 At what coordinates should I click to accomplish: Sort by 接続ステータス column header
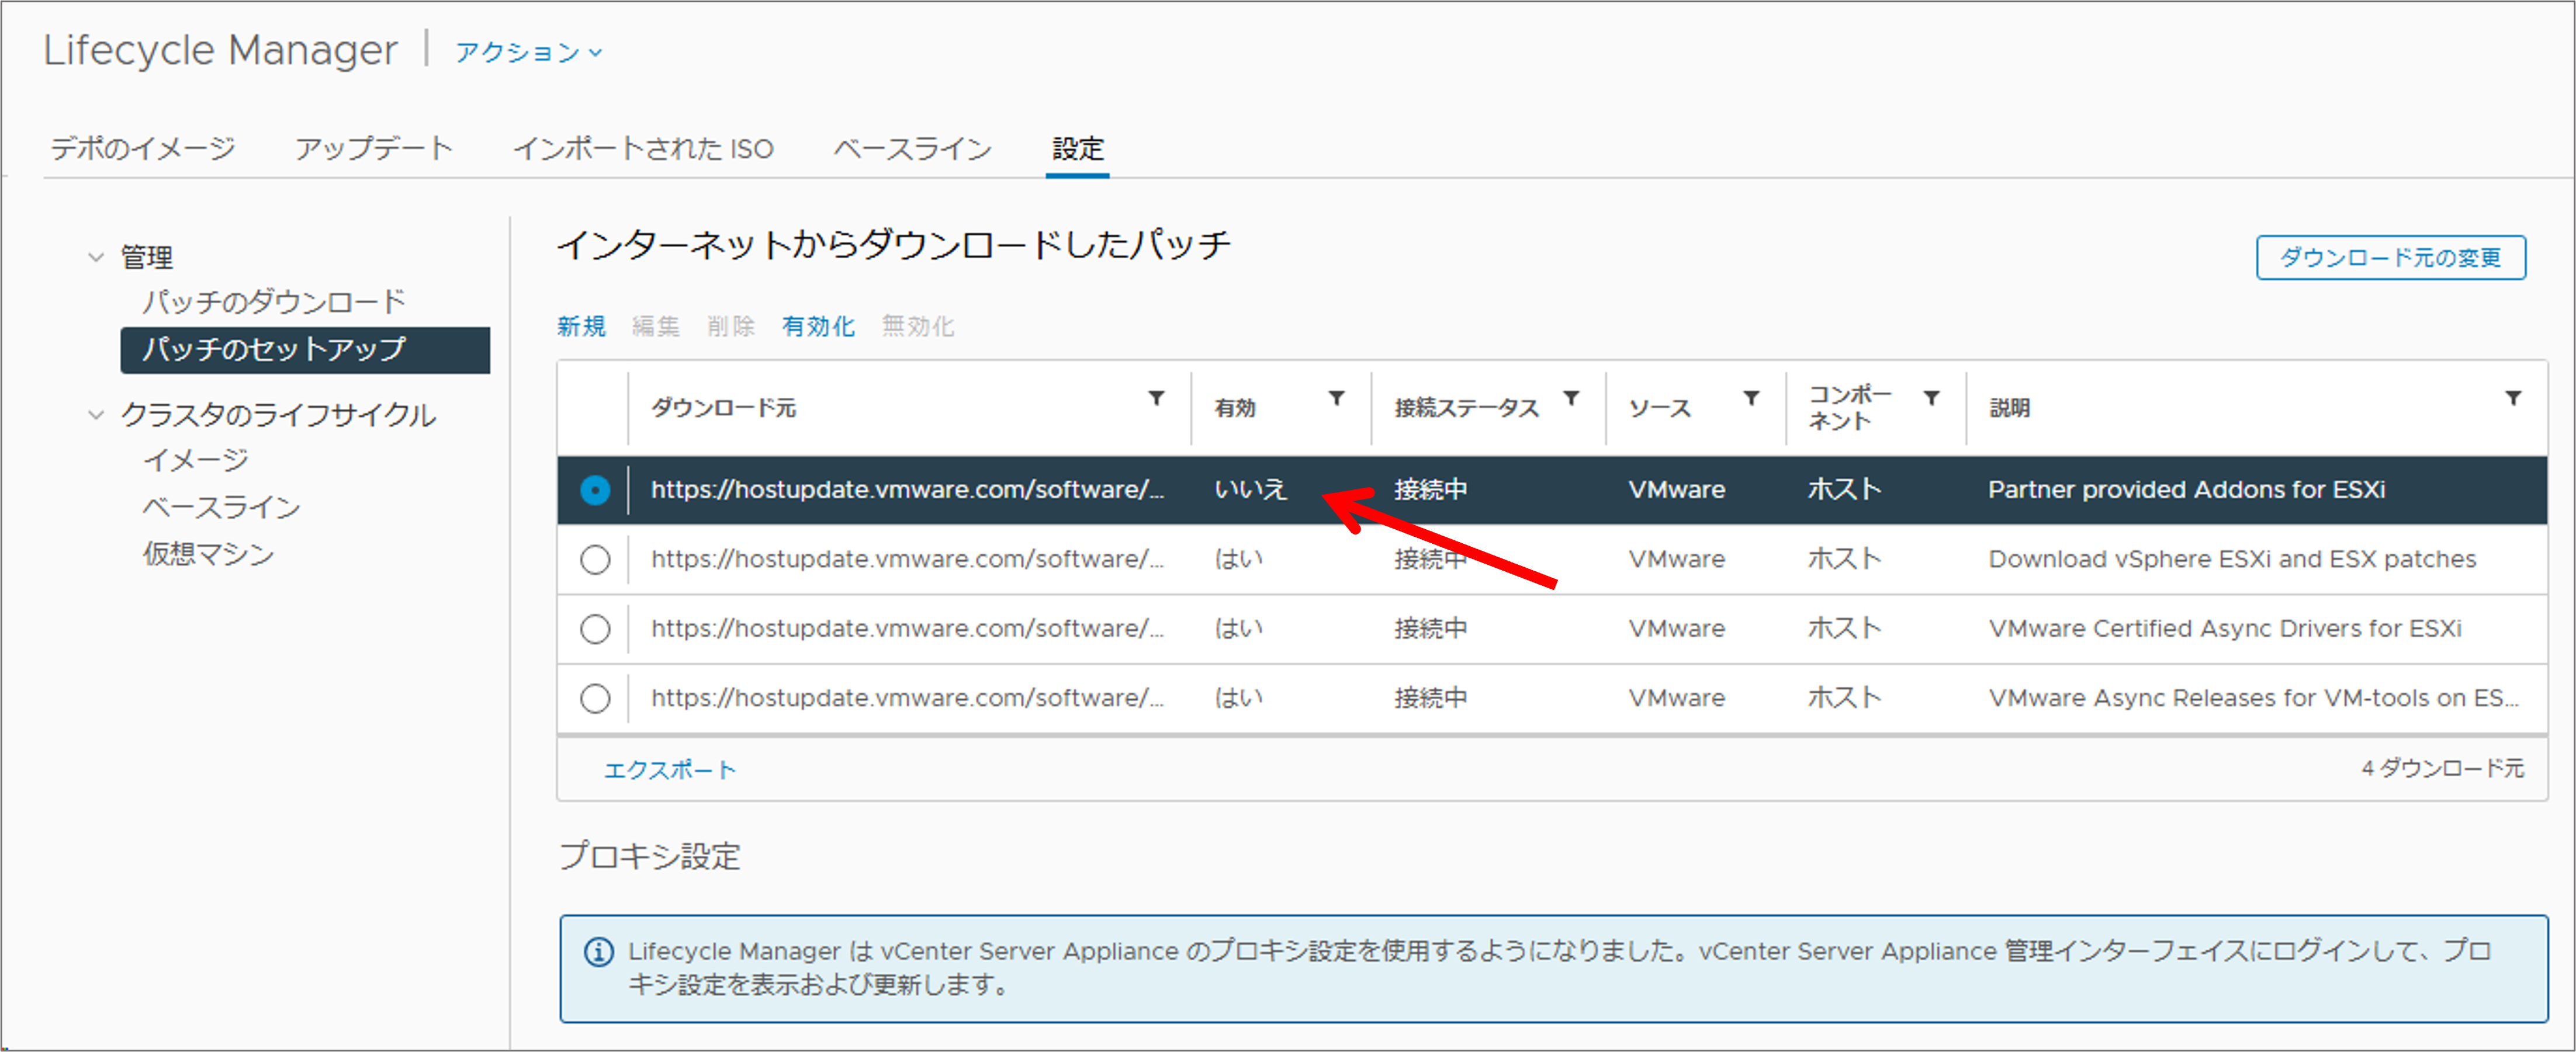pos(1467,408)
